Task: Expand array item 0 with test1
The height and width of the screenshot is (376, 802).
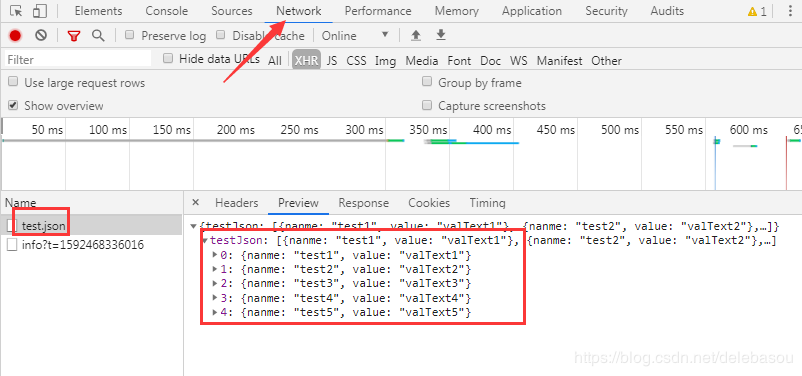Action: pos(215,254)
